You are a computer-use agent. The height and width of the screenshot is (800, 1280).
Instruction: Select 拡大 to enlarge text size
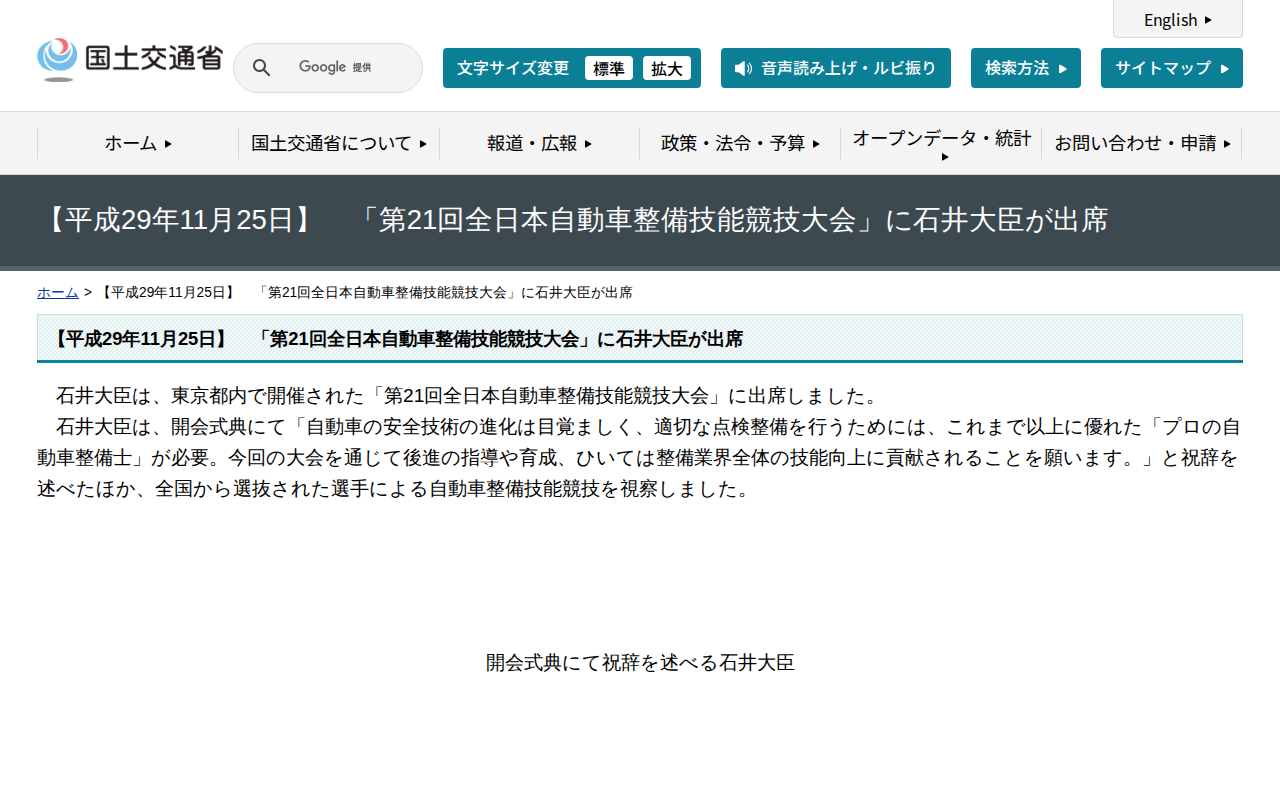[667, 68]
